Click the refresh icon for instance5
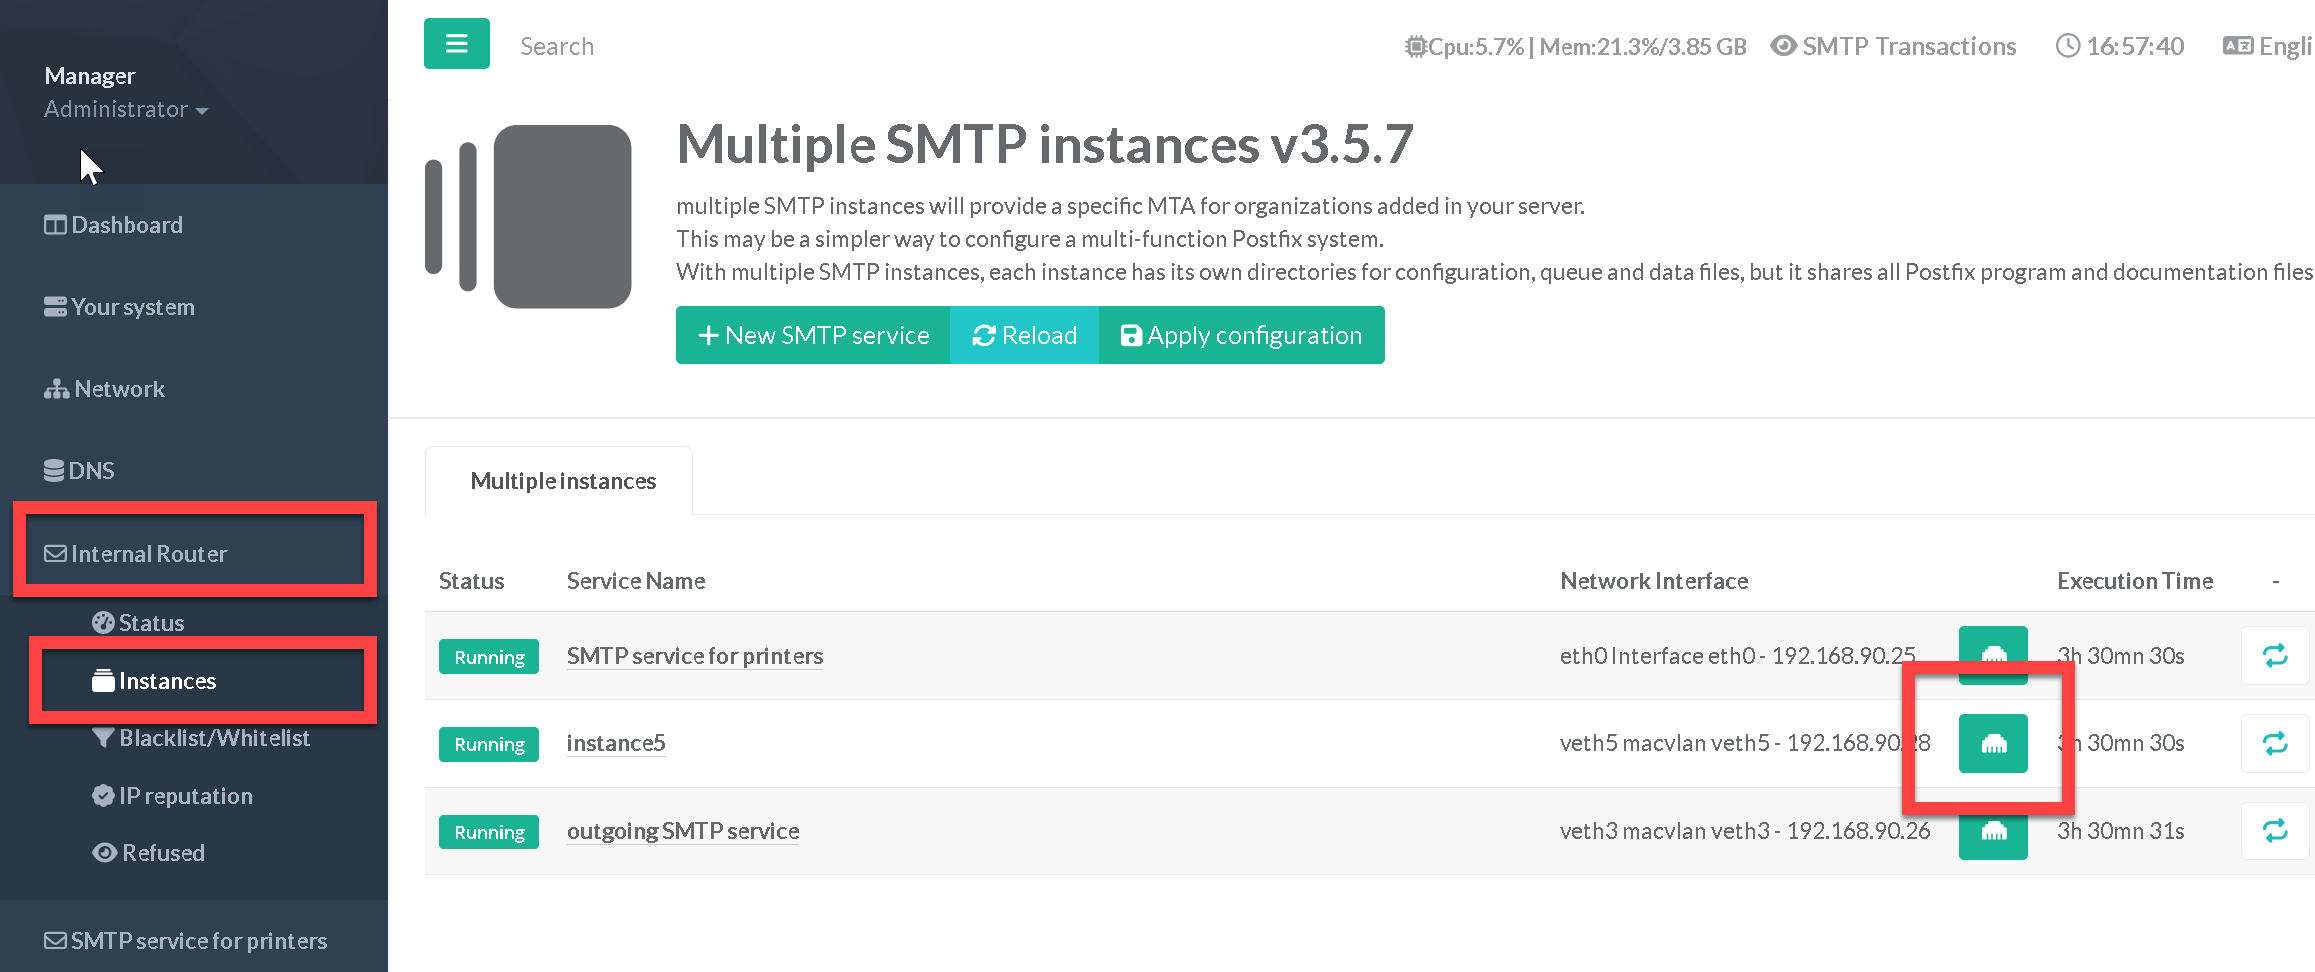Screen dimensions: 2315x972 2274,743
